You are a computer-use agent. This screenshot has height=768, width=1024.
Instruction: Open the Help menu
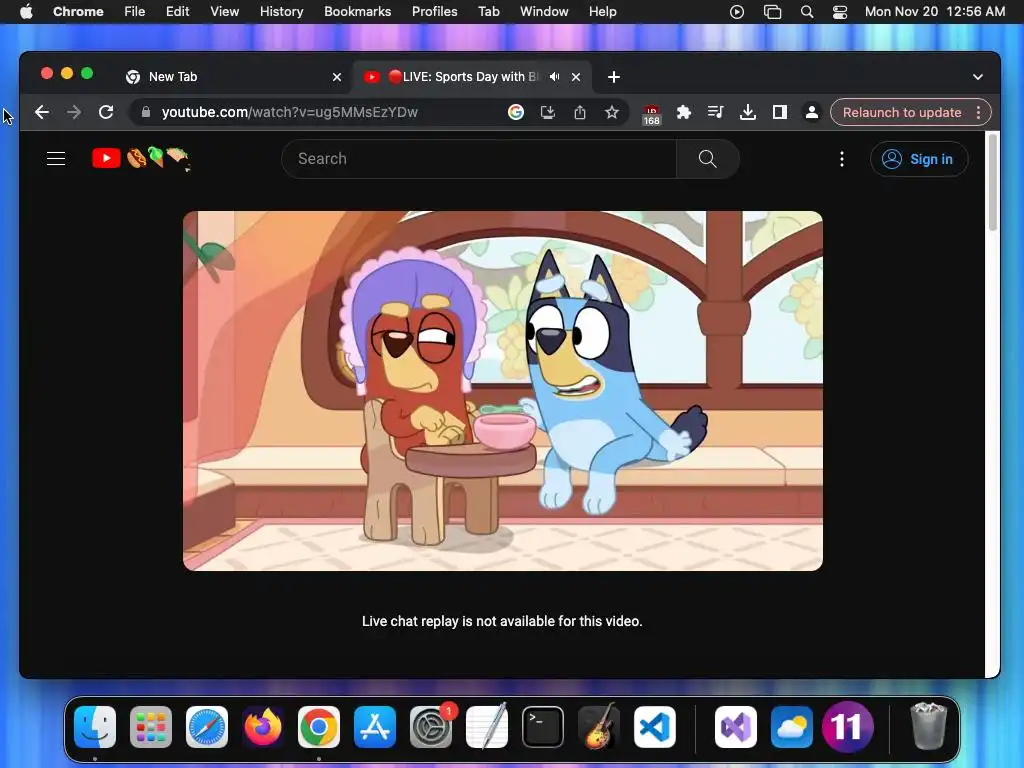click(602, 12)
